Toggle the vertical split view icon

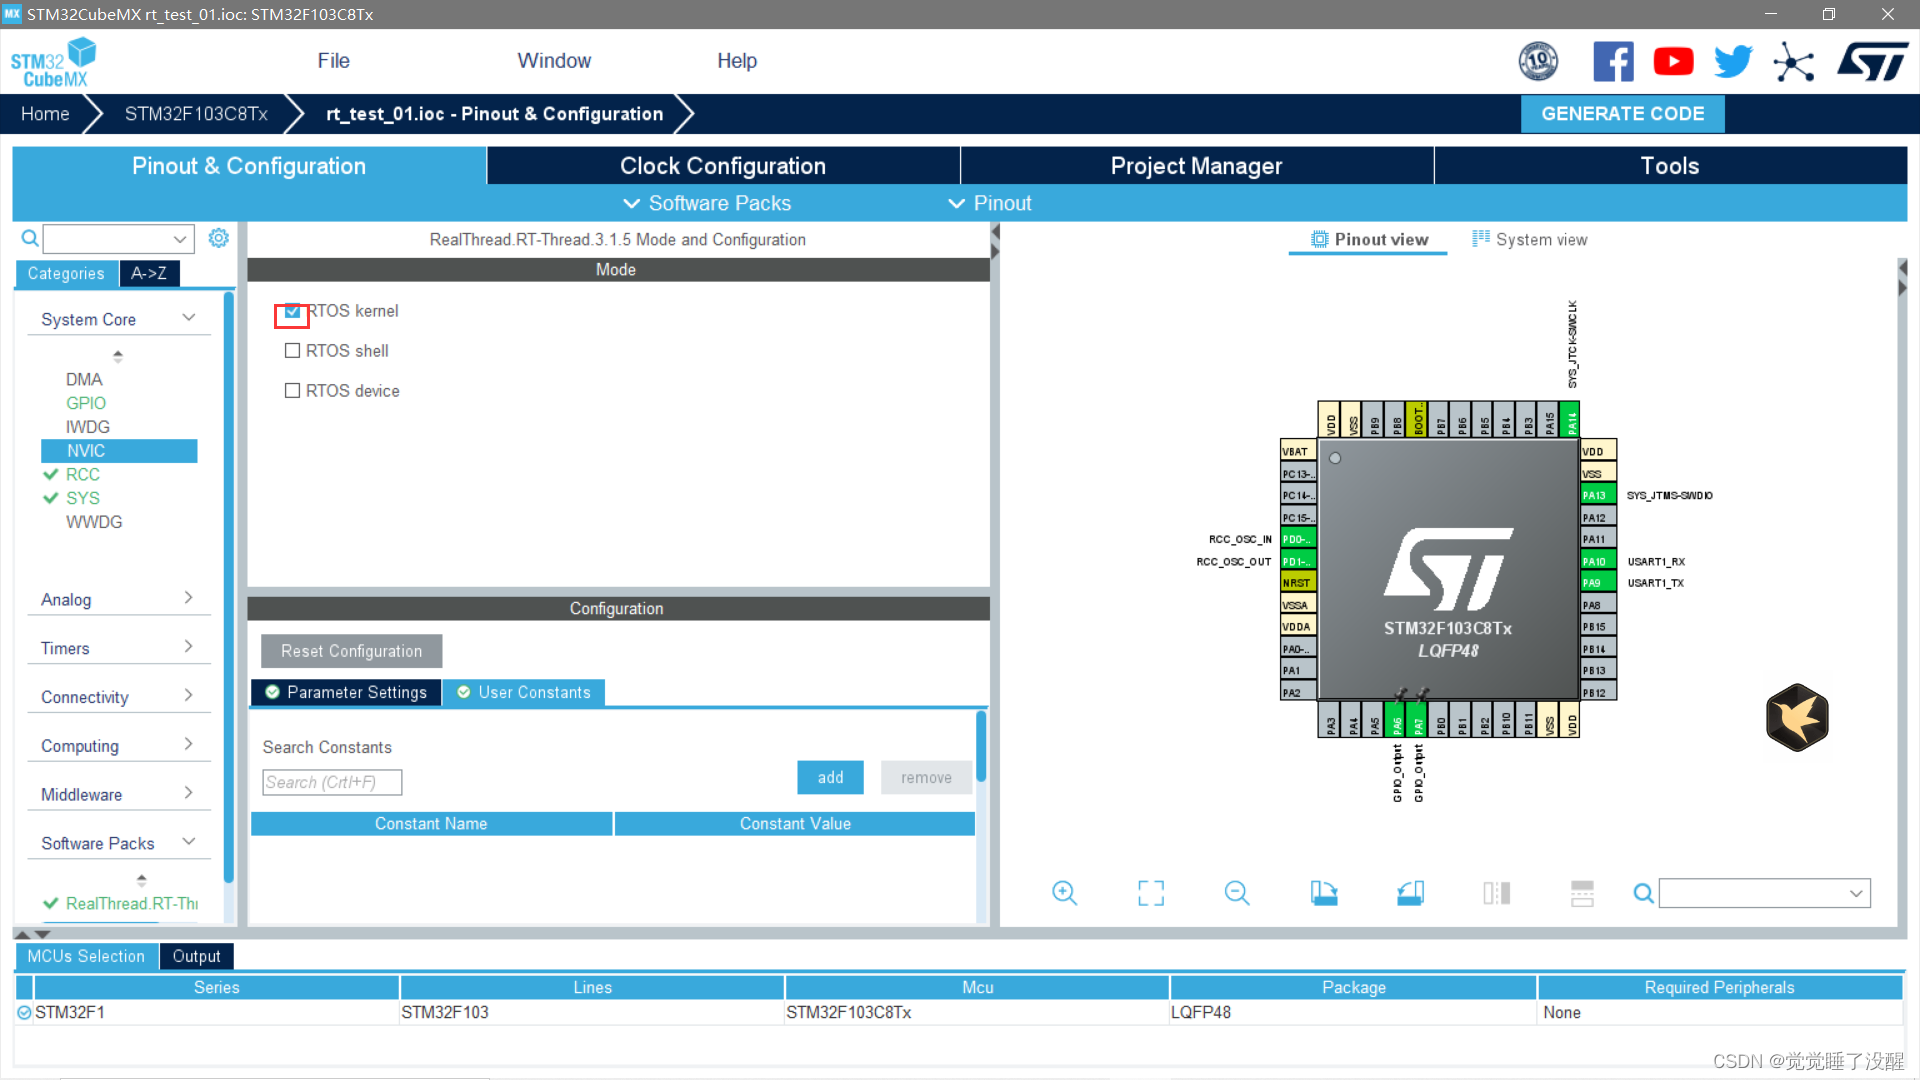tap(1497, 893)
